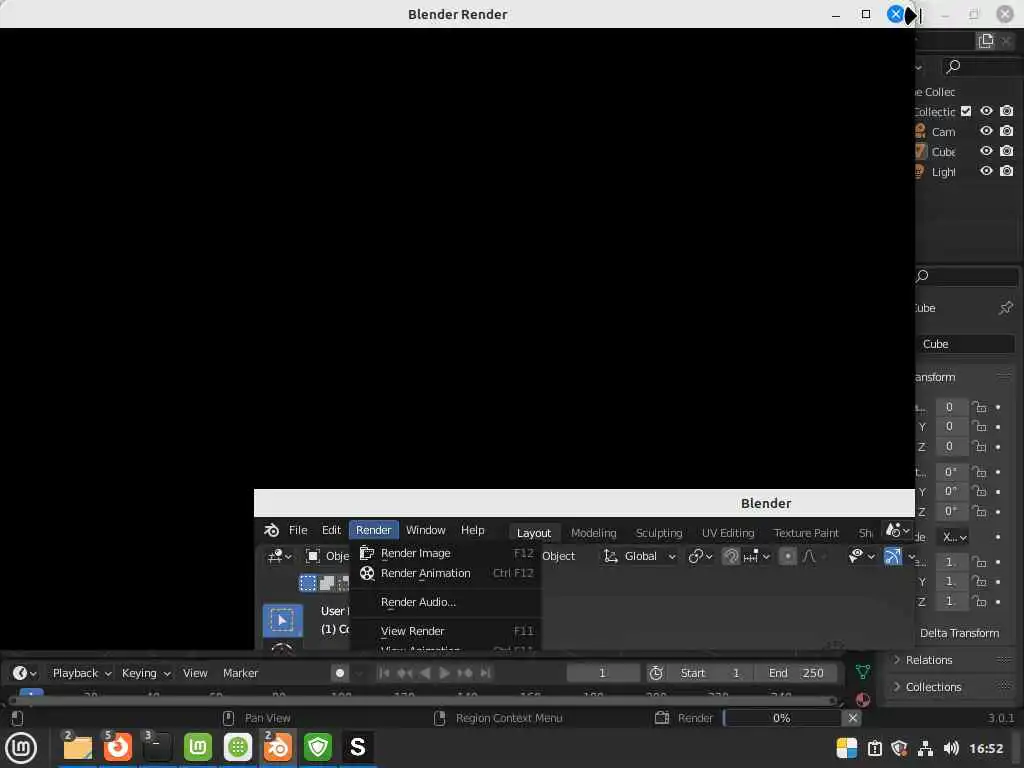The image size is (1024, 768).
Task: Hide Cube in viewport via eye icon
Action: pyautogui.click(x=986, y=151)
